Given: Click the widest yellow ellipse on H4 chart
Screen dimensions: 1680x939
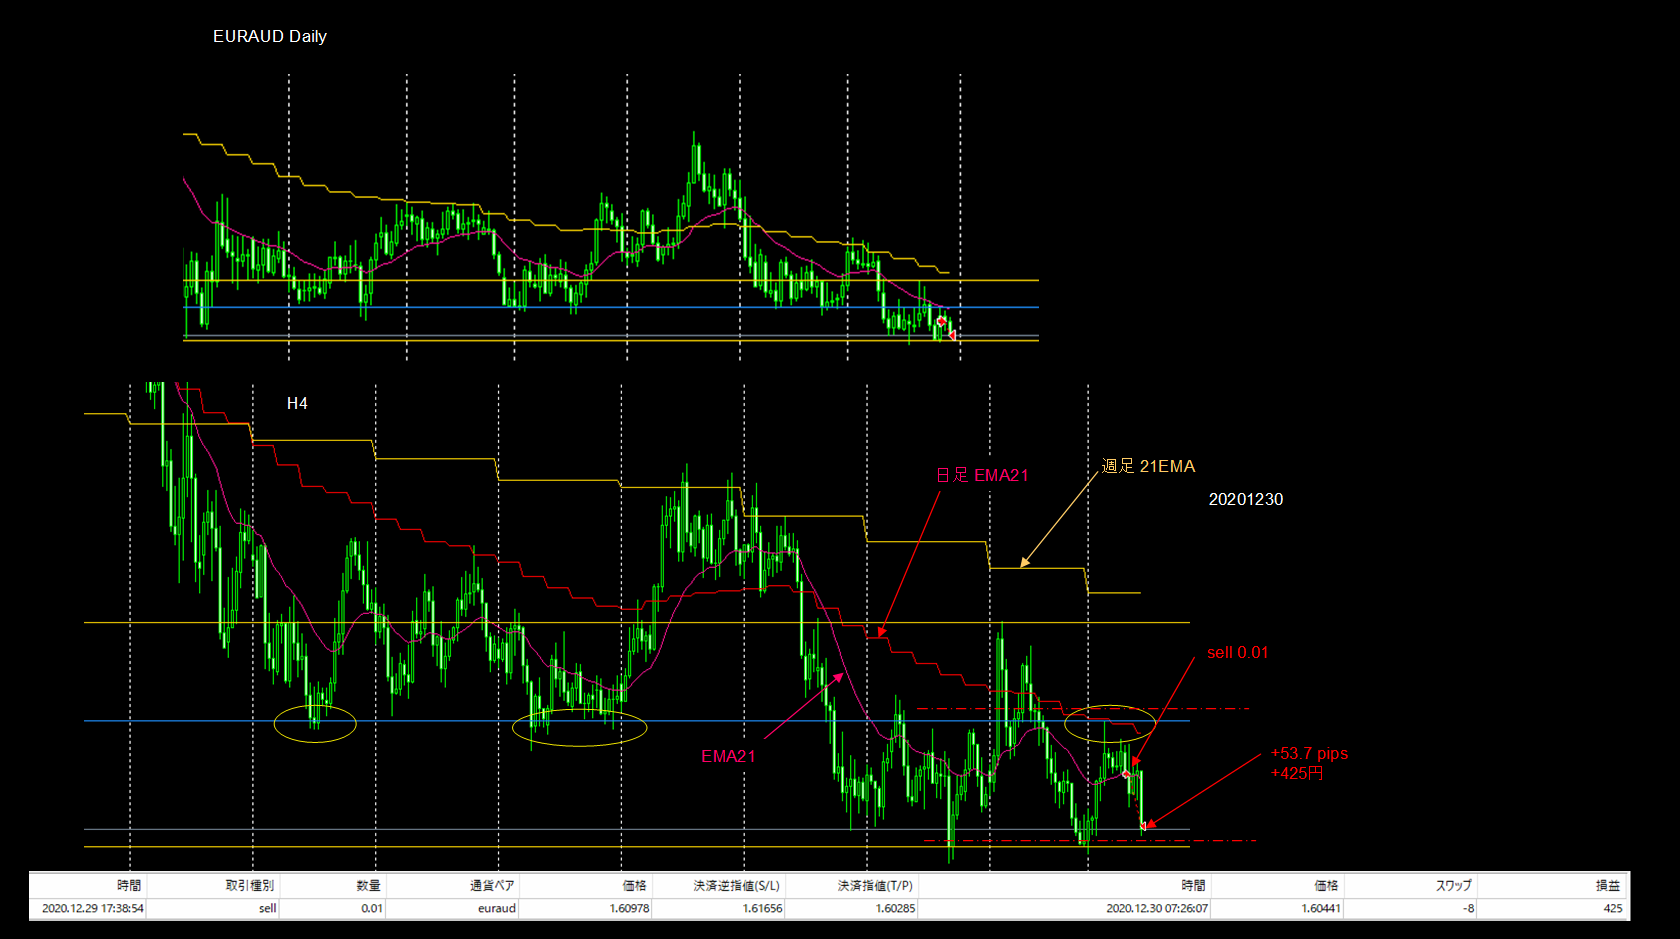Looking at the screenshot, I should [x=579, y=728].
